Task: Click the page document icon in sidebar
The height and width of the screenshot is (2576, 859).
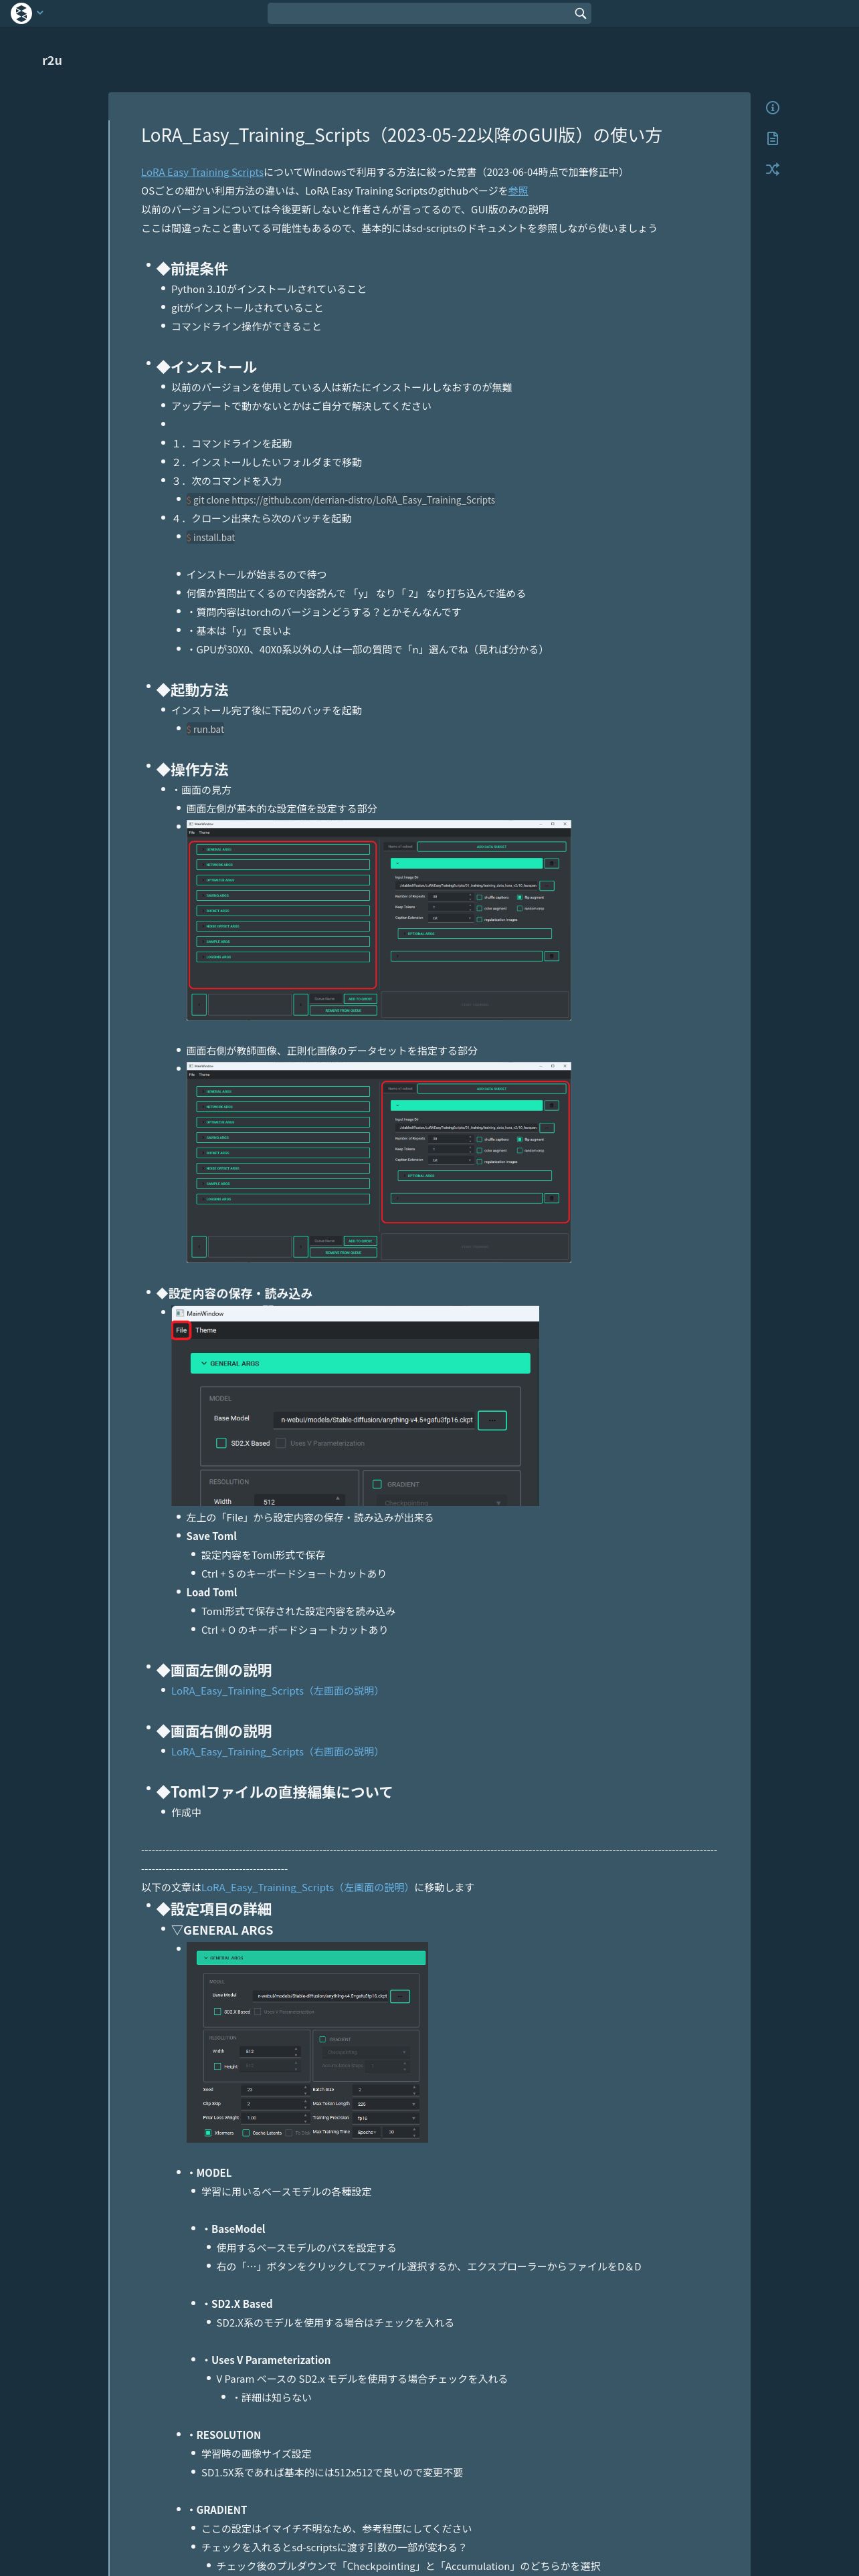Action: 772,139
